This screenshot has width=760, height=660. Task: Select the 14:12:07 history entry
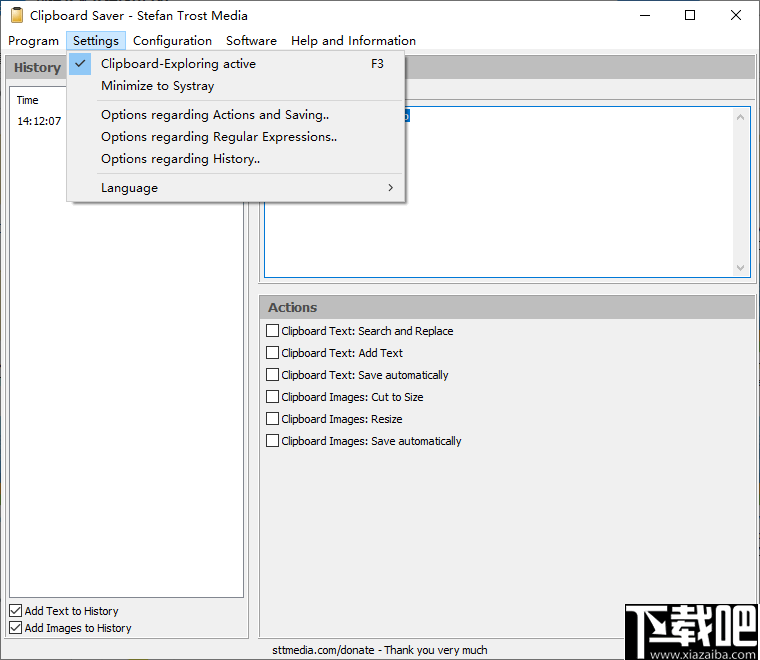(39, 121)
